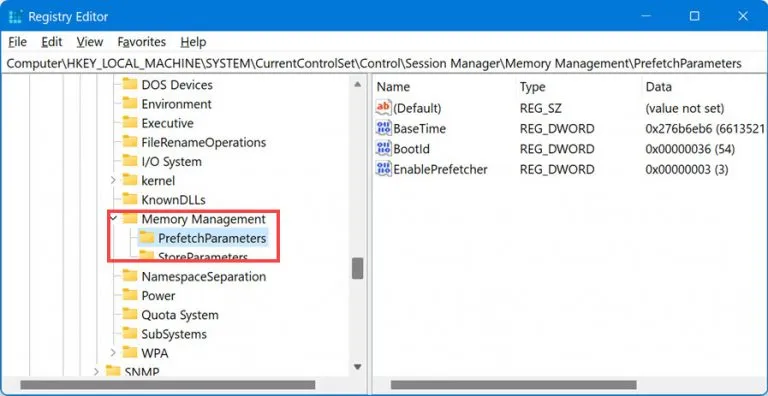
Task: Select the Quota System key
Action: (x=180, y=315)
